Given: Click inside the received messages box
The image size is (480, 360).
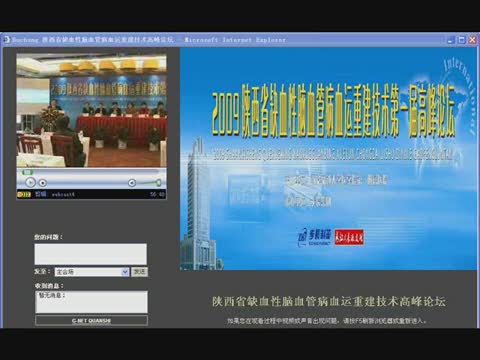Looking at the screenshot, I should click(91, 302).
